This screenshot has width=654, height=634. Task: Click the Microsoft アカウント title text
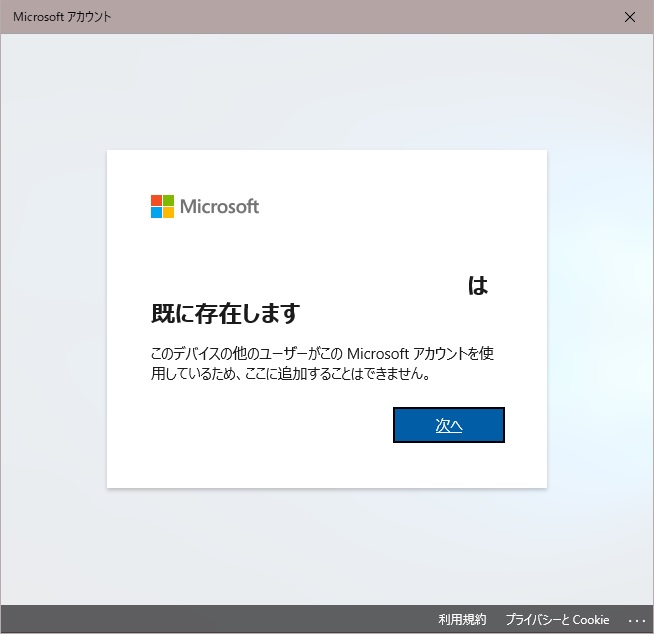pyautogui.click(x=62, y=17)
